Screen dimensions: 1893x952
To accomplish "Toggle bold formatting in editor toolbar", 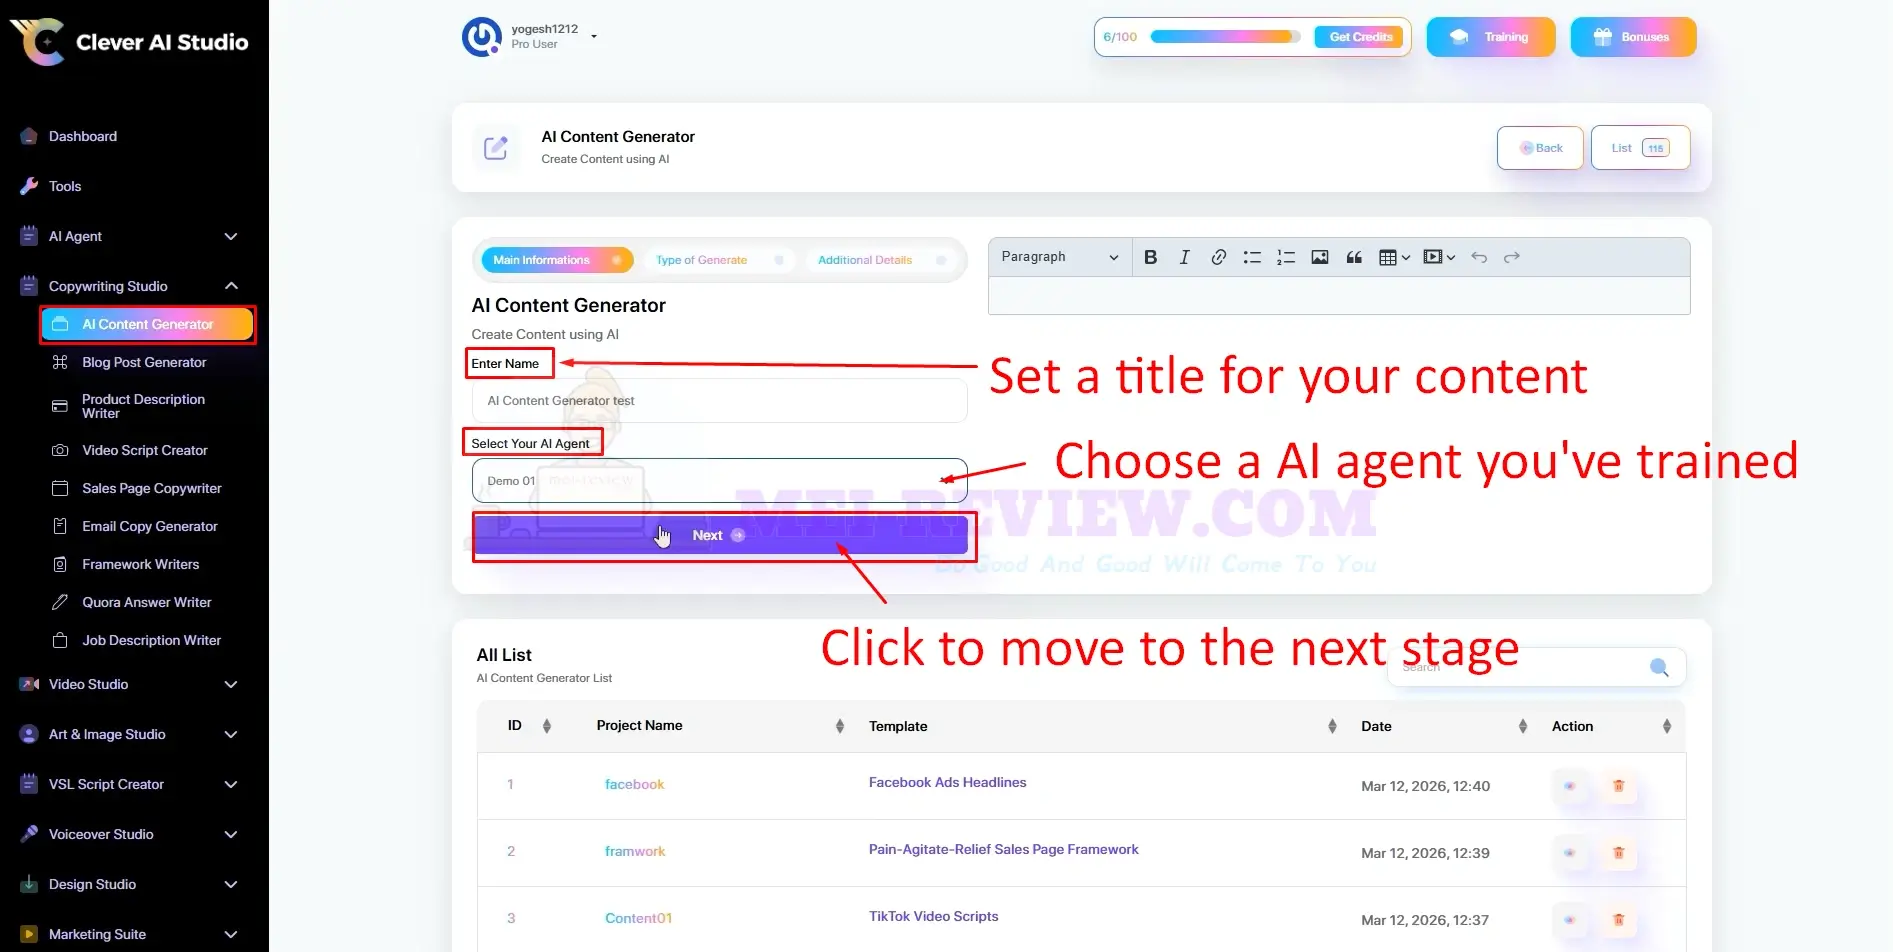I will point(1150,257).
